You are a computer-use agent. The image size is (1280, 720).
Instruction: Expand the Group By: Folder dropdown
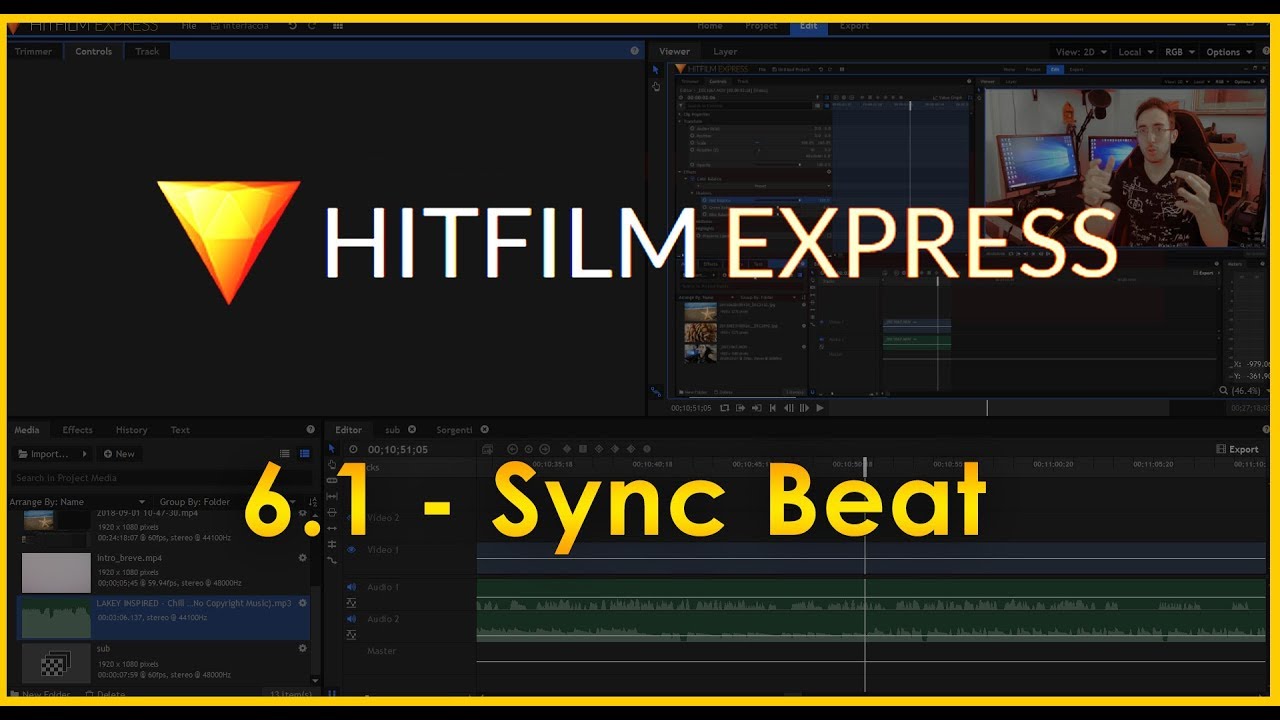(x=226, y=502)
